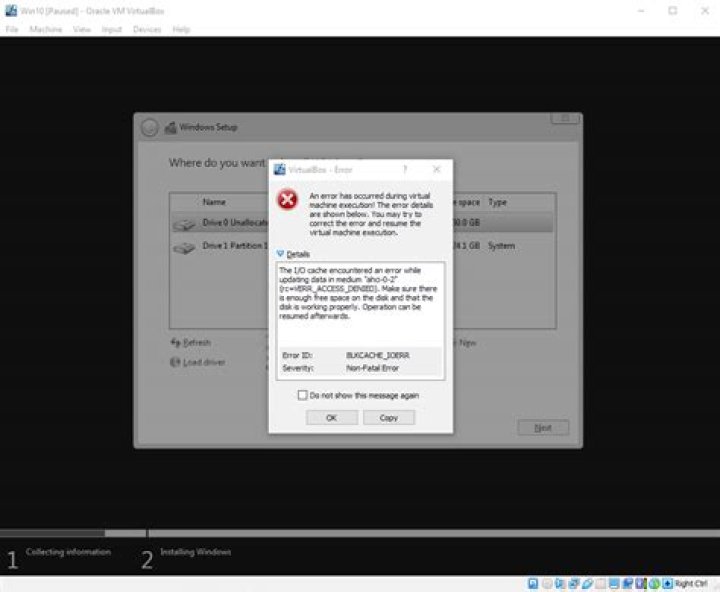The image size is (720, 592).
Task: Click the 'Collecting information' step label
Action: pyautogui.click(x=68, y=552)
